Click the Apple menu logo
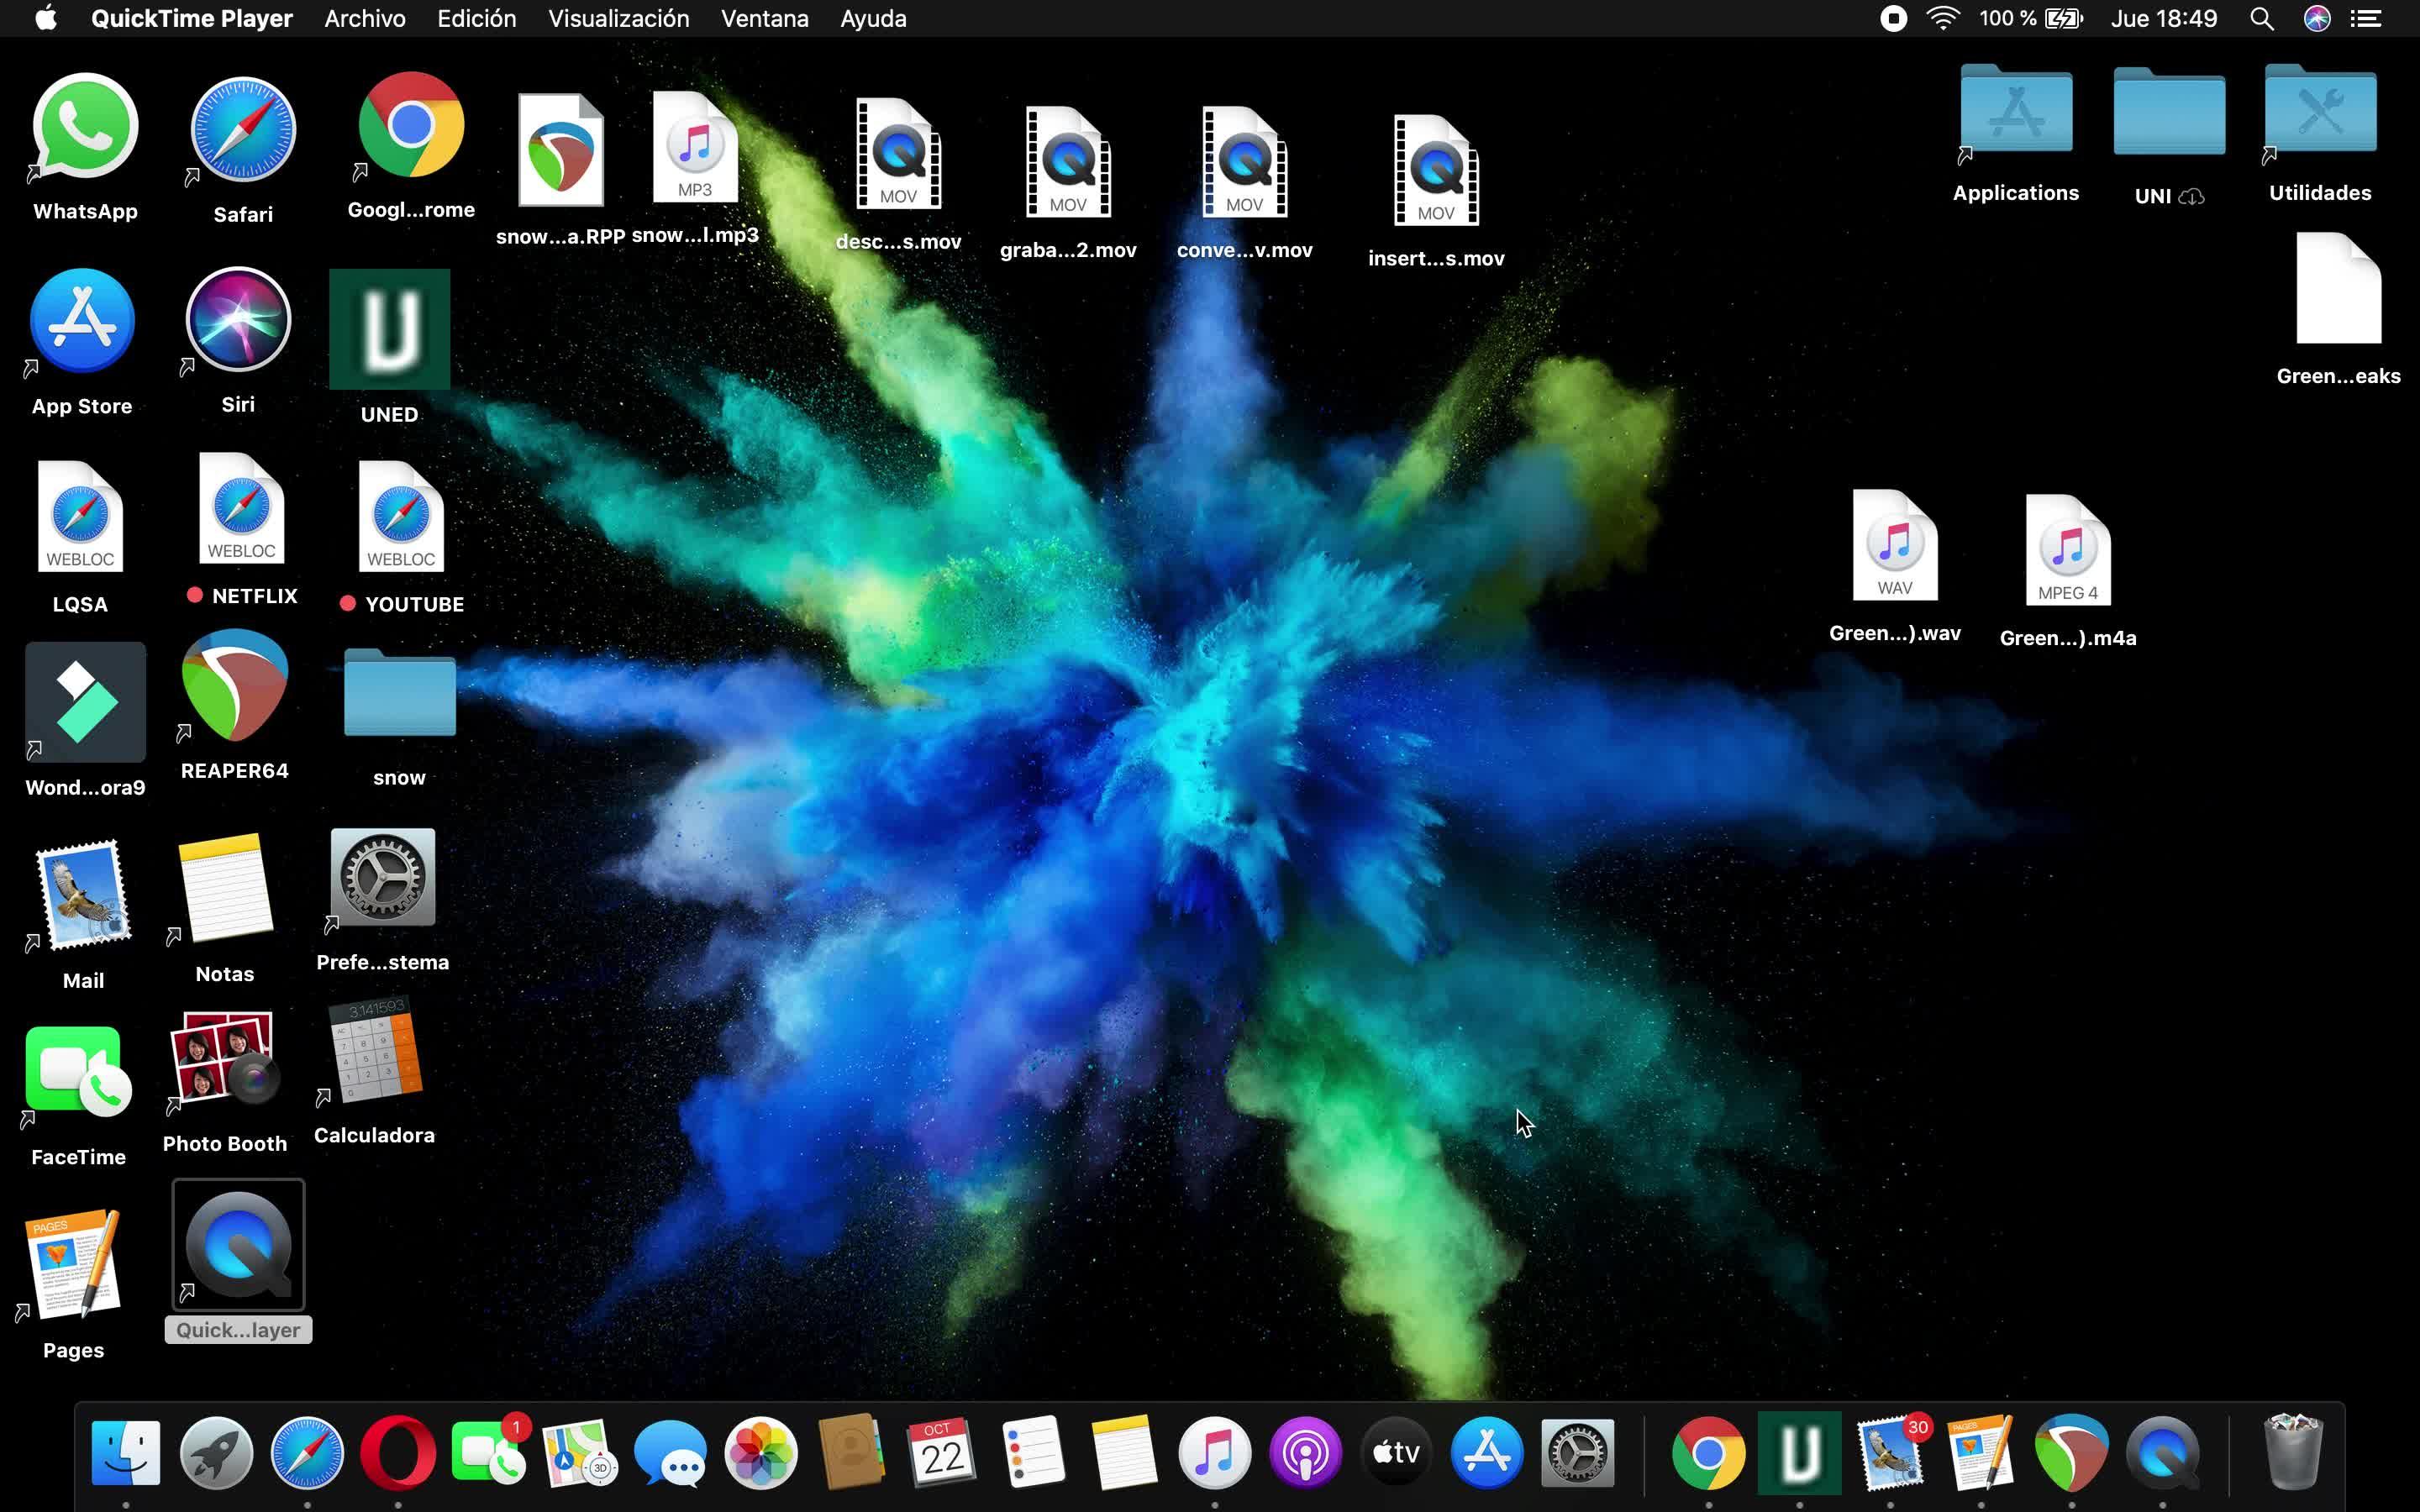The image size is (2420, 1512). click(46, 19)
